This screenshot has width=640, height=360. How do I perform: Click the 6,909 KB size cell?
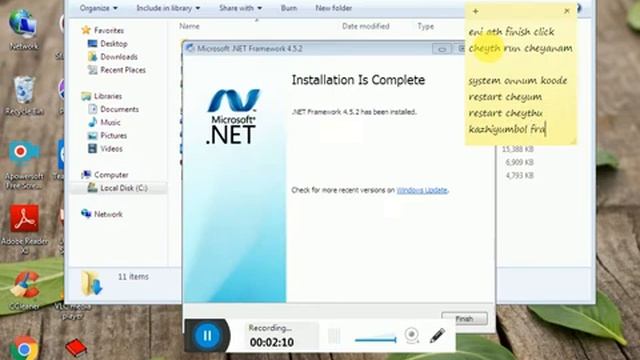[x=519, y=162]
